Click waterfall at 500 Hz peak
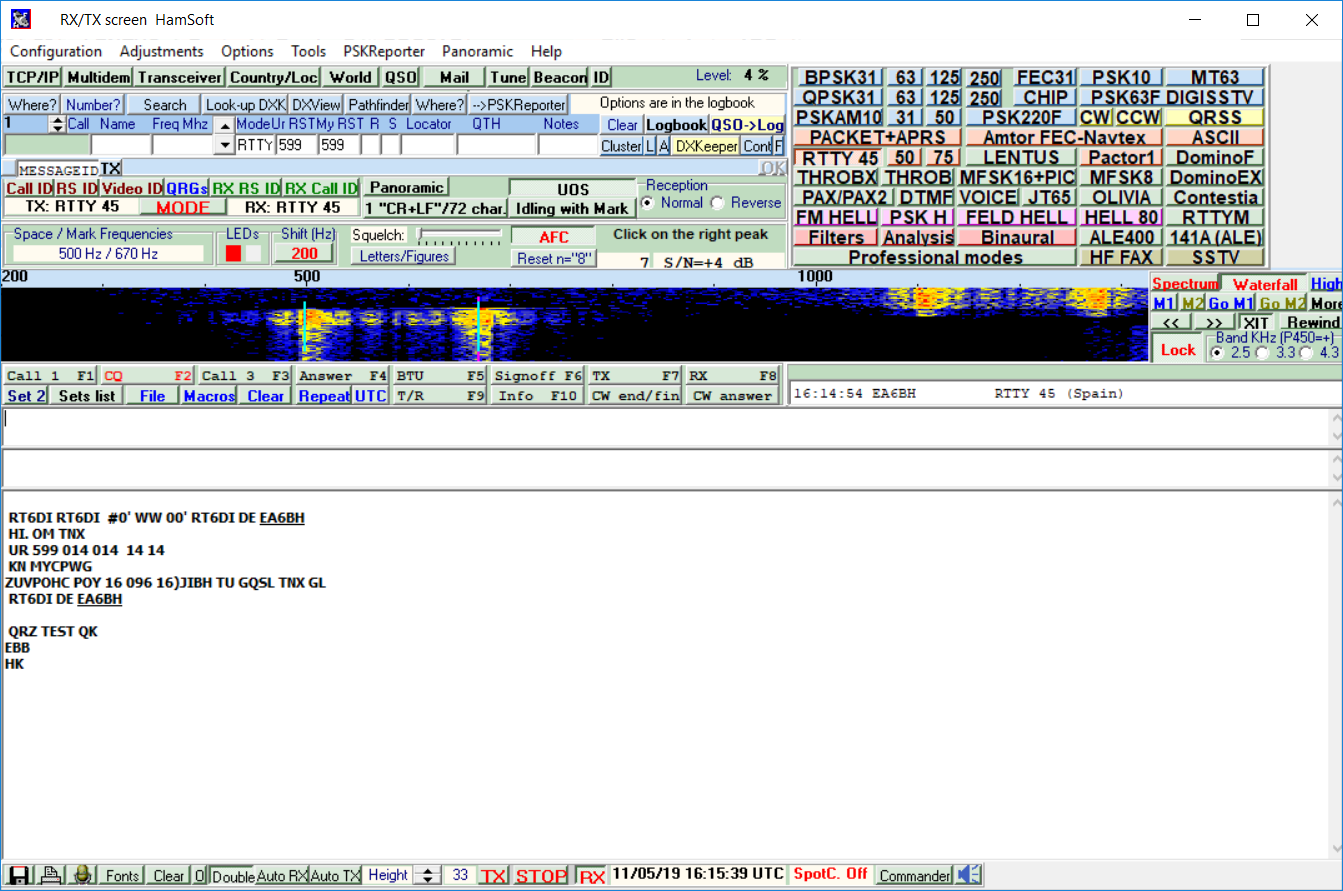Viewport: 1343px width, 891px height. click(304, 325)
